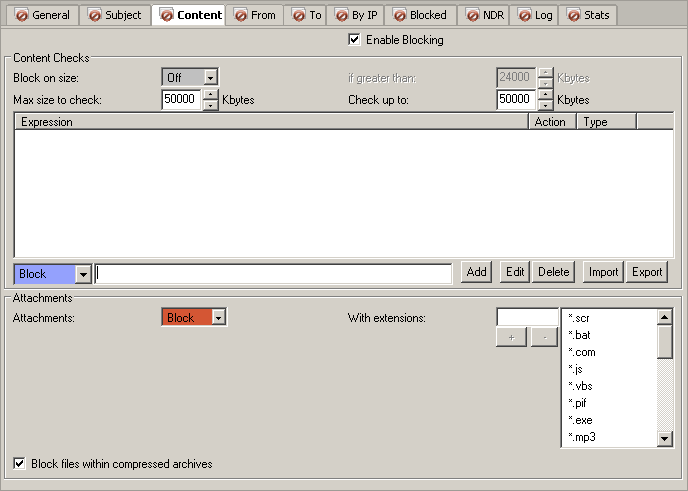
Task: Open the blue Block action dropdown
Action: click(83, 274)
